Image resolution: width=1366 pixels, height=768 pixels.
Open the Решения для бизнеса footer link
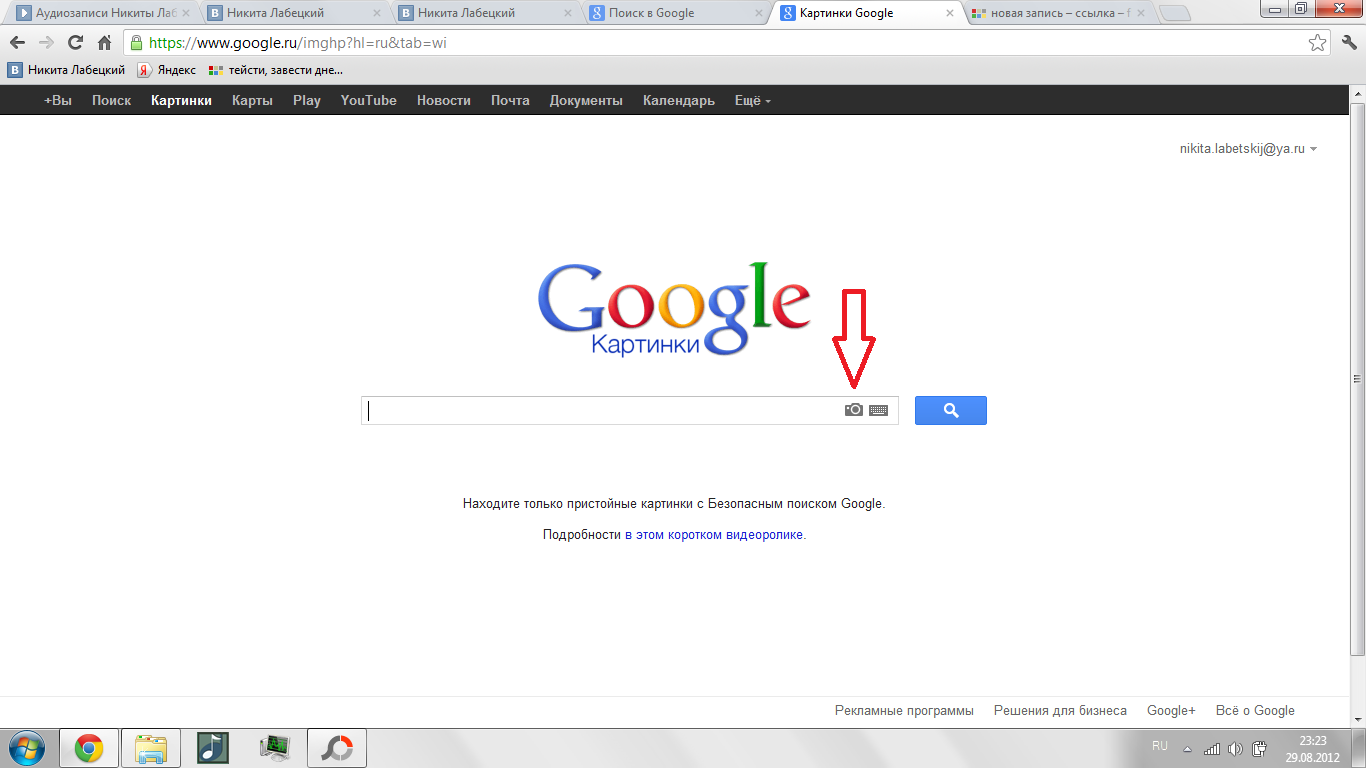(x=1060, y=711)
